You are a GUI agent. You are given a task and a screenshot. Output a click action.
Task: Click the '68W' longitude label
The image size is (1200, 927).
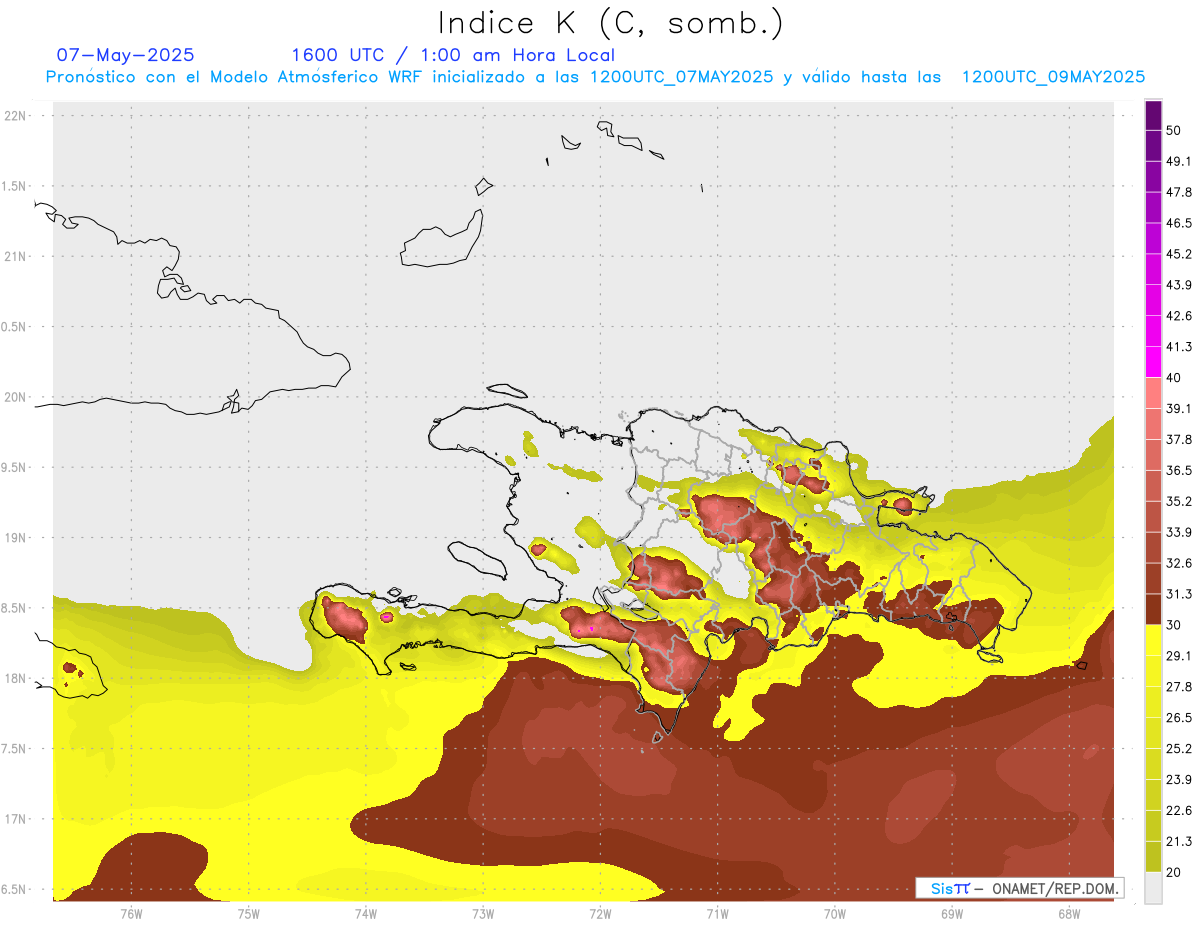click(x=1069, y=914)
